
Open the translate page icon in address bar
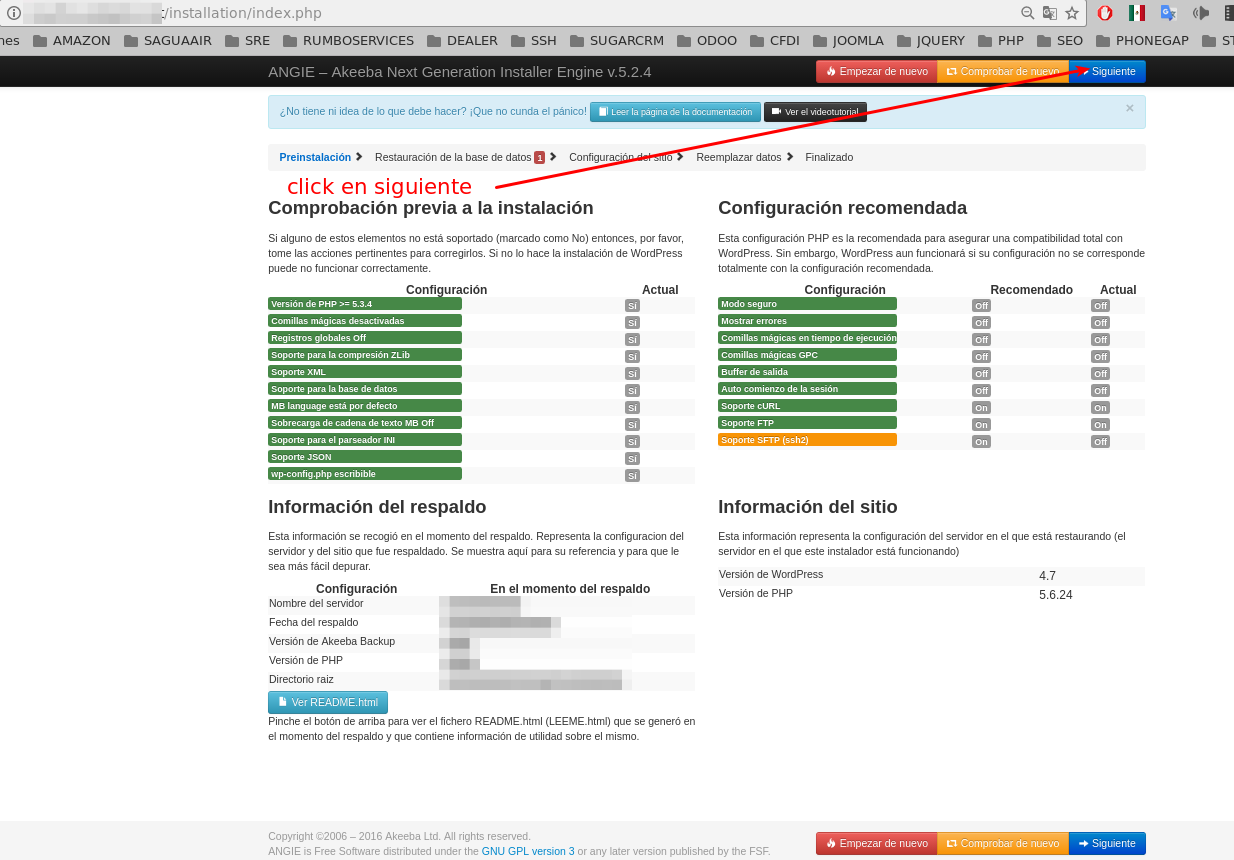(x=1050, y=13)
